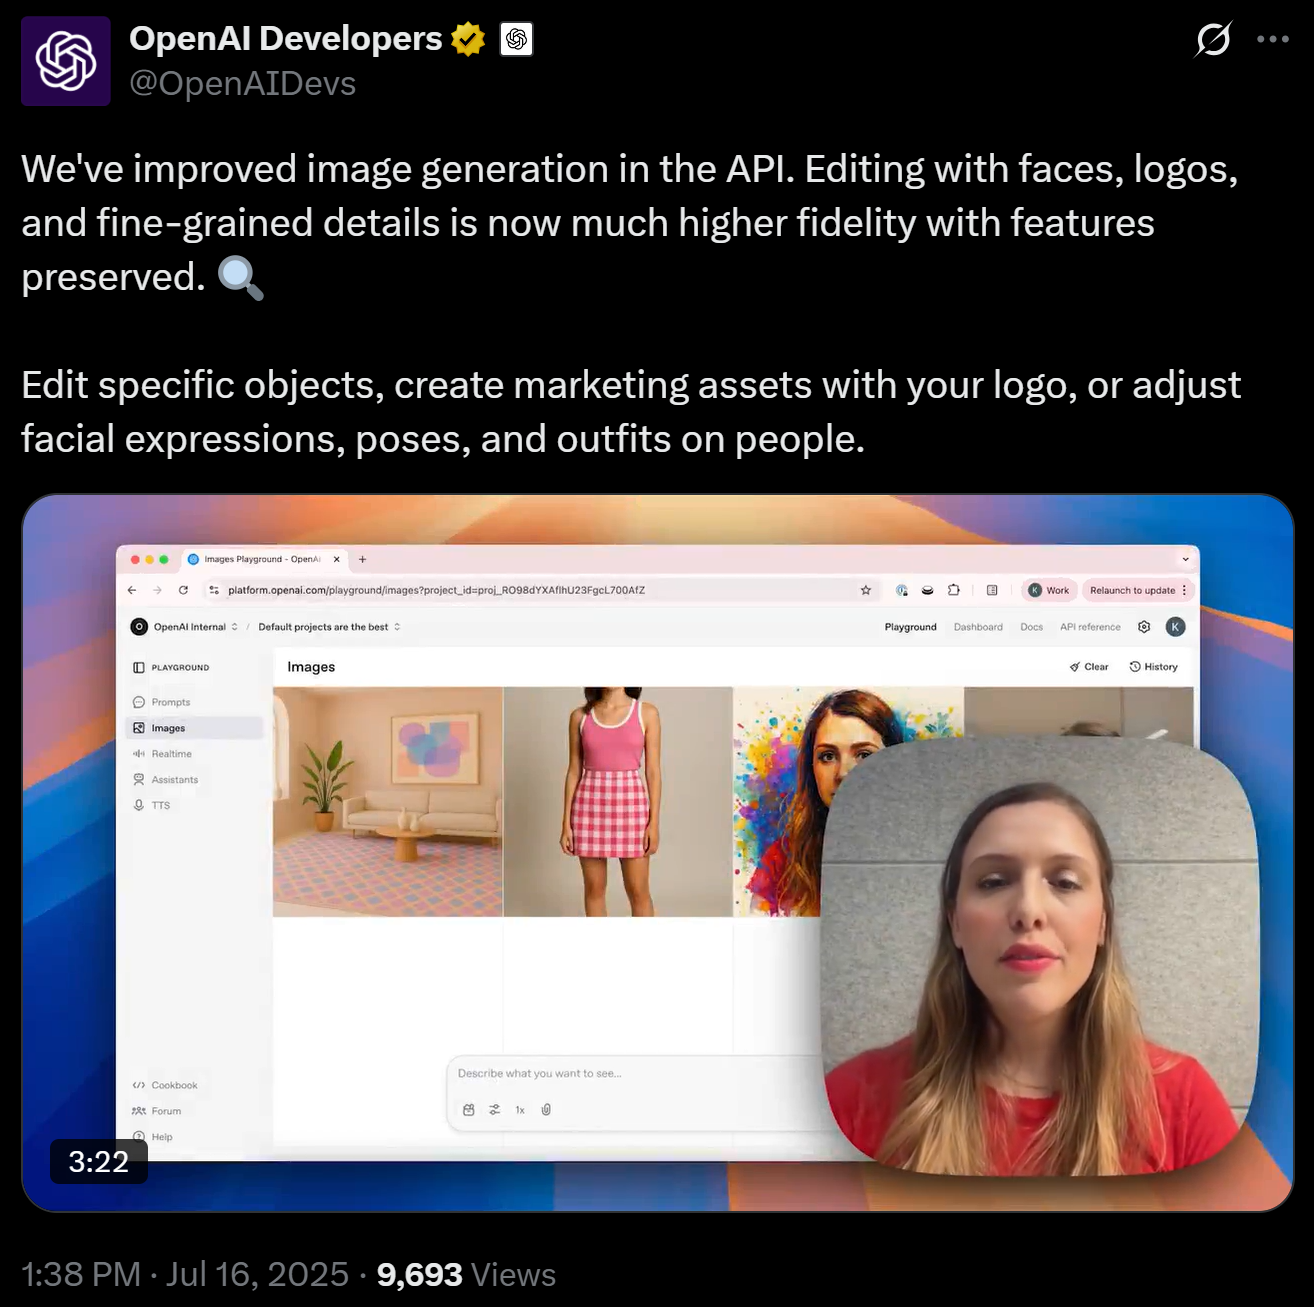Image resolution: width=1314 pixels, height=1307 pixels.
Task: Open the Forum sidebar link
Action: [x=157, y=1111]
